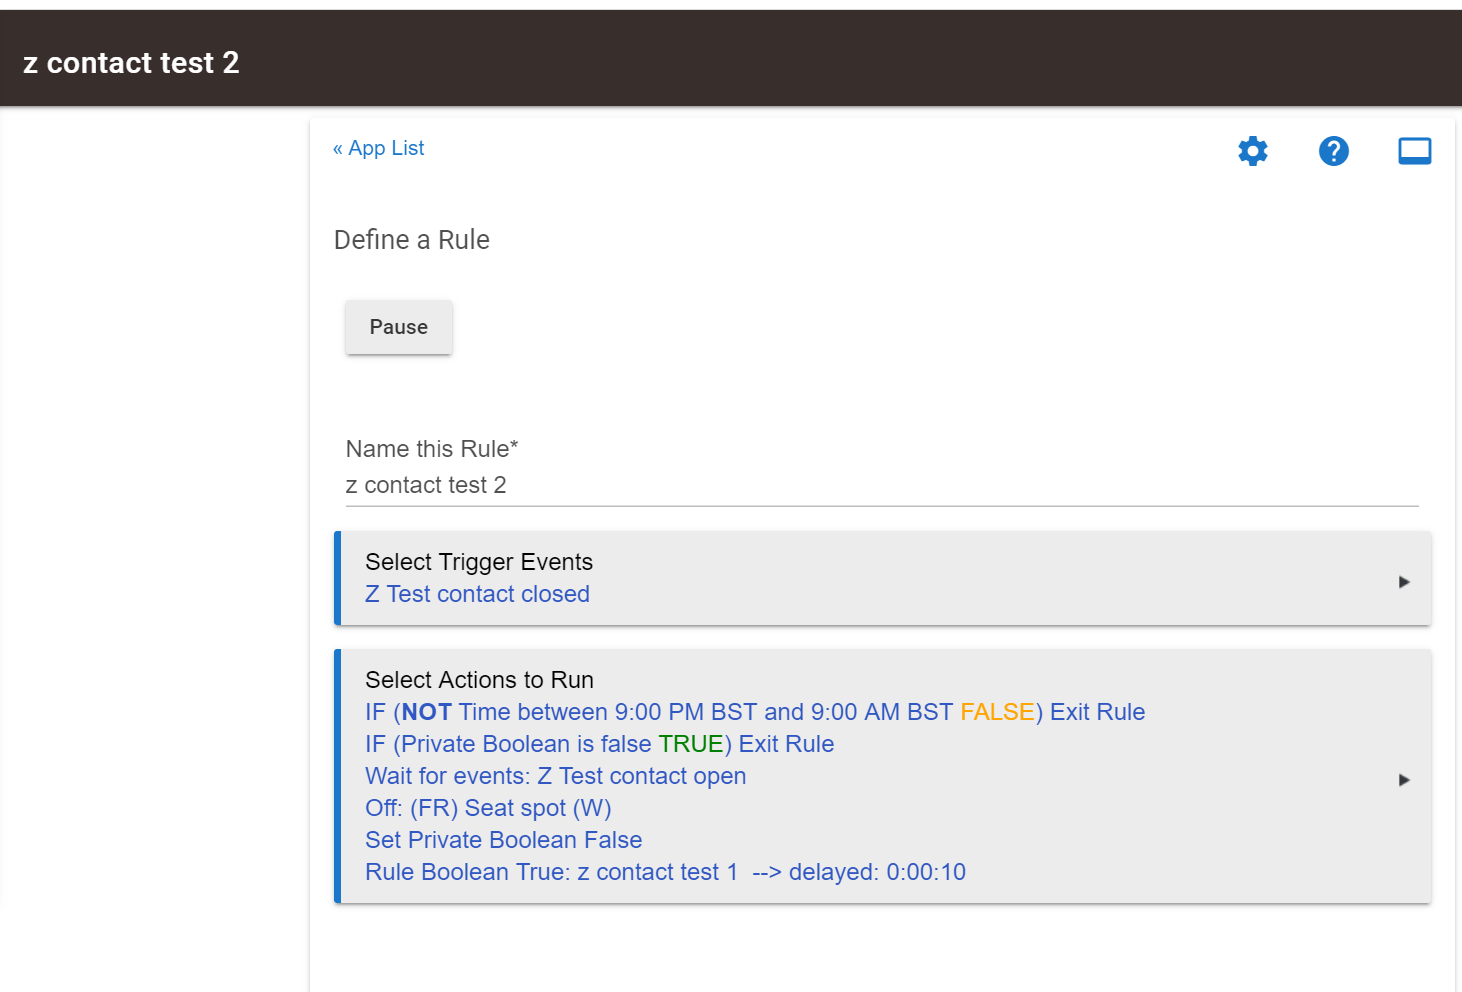The width and height of the screenshot is (1462, 992).
Task: Go back to App List
Action: (379, 148)
